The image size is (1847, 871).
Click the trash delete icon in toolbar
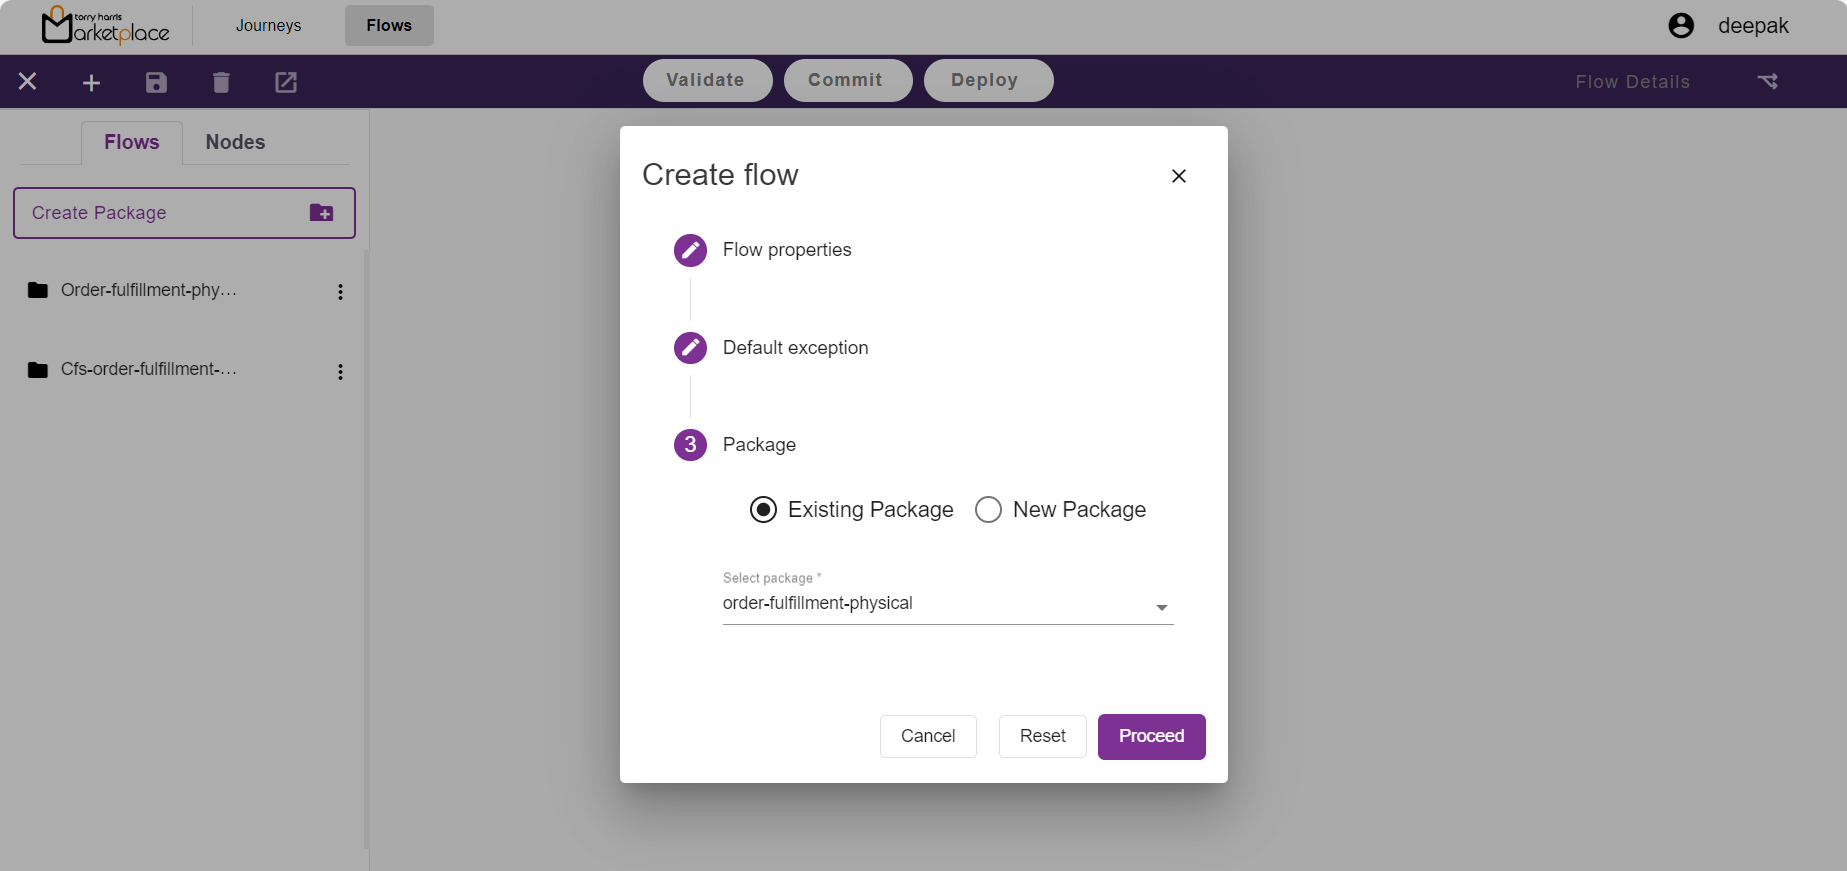(x=221, y=82)
